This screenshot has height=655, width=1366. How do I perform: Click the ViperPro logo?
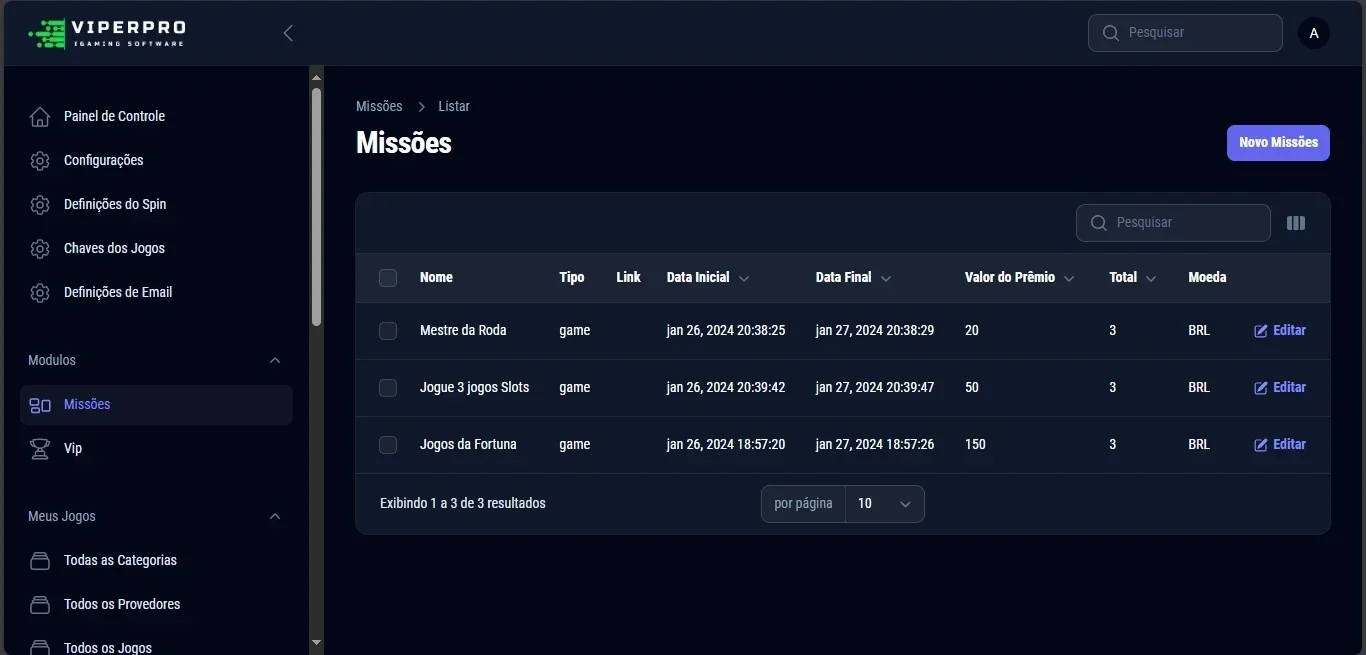107,33
